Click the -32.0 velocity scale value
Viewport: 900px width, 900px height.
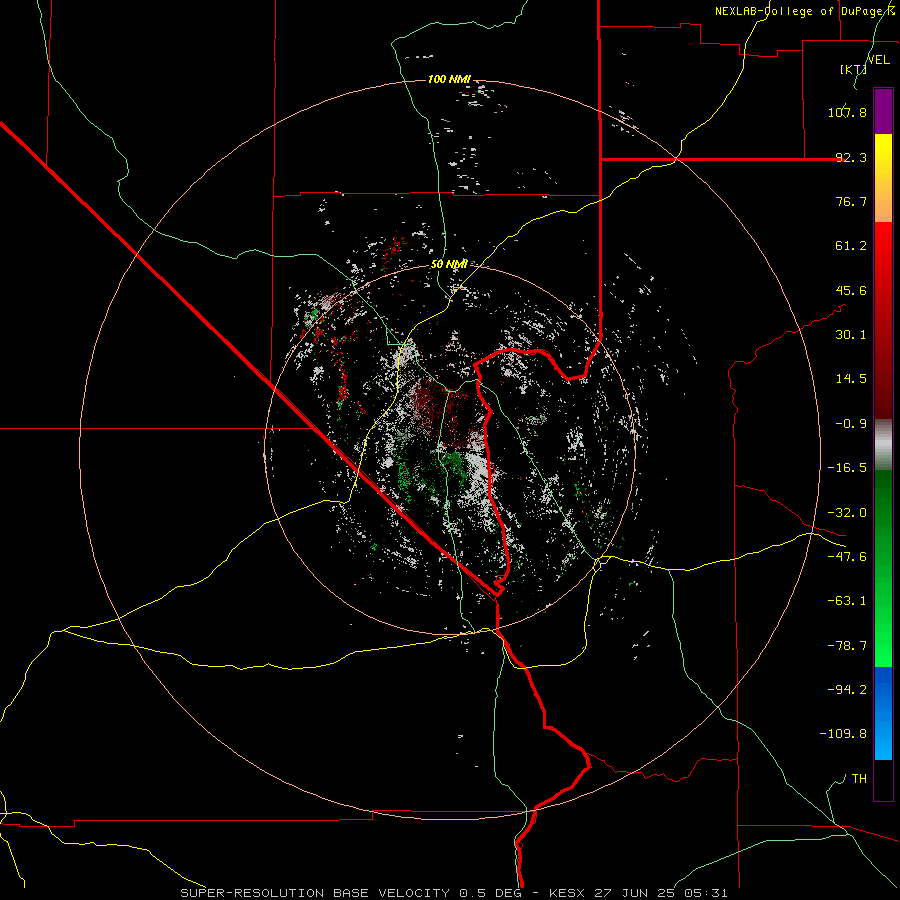click(x=847, y=512)
